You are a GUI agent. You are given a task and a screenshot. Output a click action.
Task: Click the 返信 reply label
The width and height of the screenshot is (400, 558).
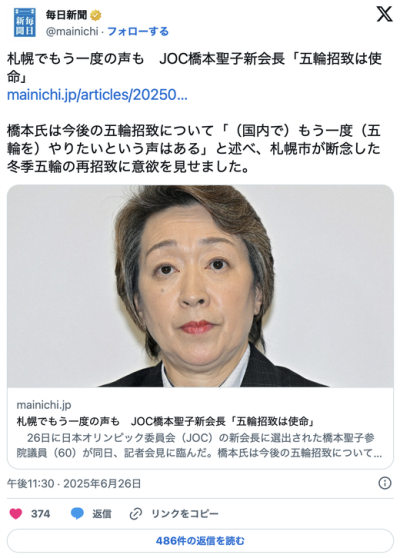coord(102,514)
